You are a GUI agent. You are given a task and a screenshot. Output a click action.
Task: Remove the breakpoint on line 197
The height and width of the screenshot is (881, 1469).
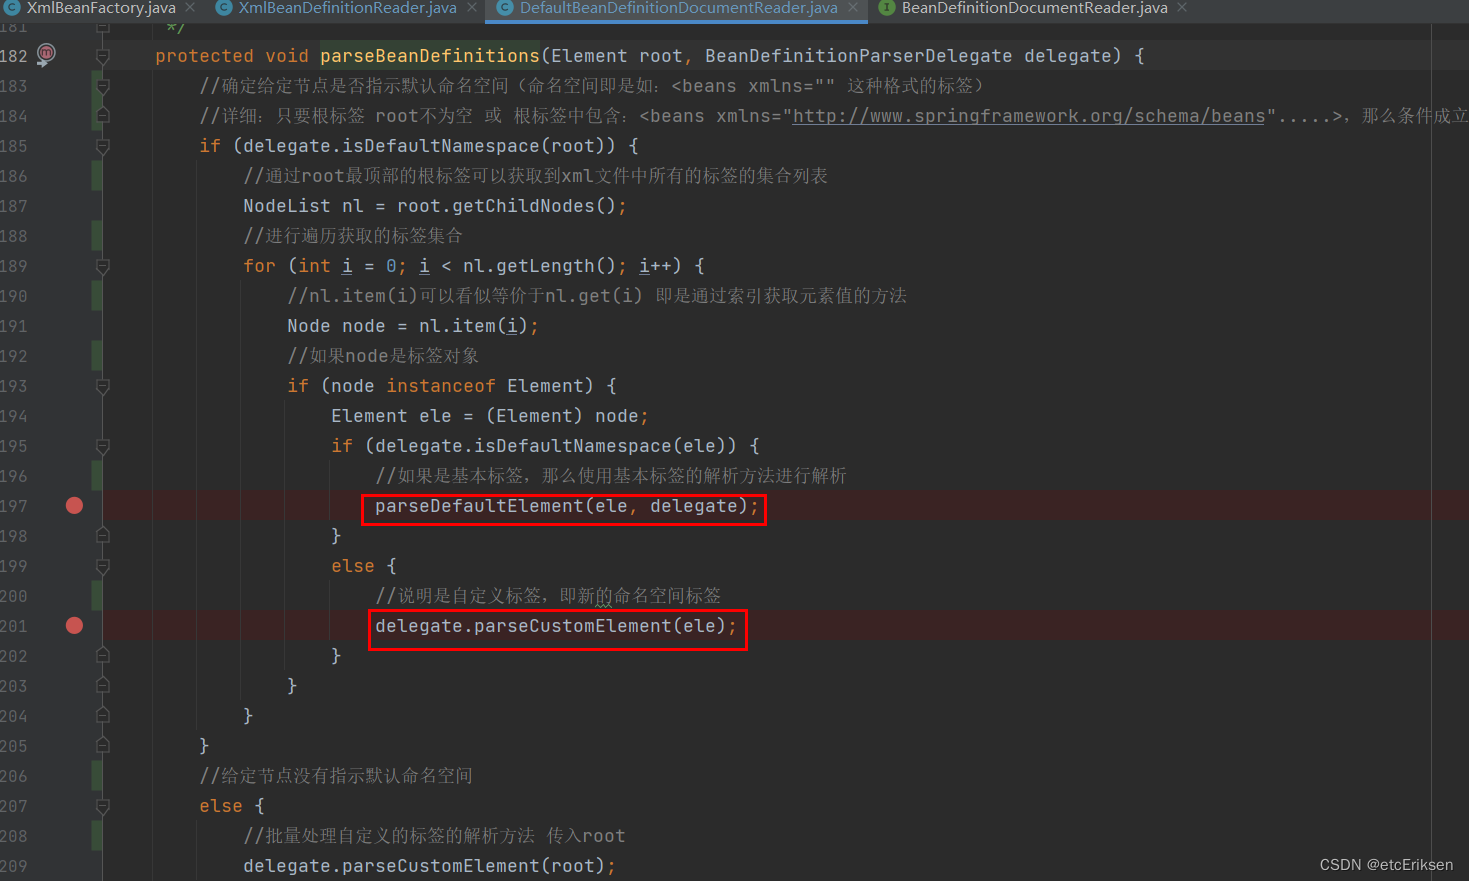click(74, 506)
